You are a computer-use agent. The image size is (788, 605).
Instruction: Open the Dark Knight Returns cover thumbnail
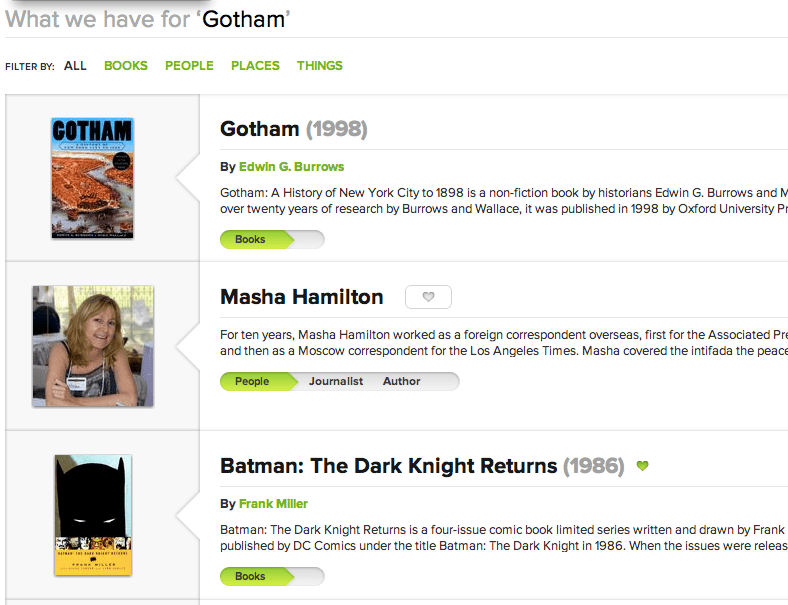point(93,515)
